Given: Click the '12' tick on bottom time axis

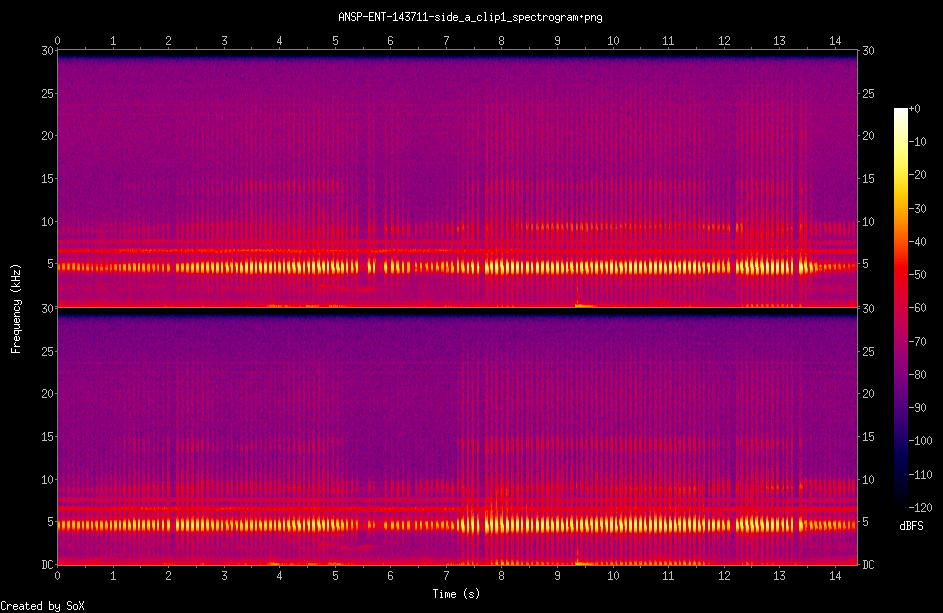Looking at the screenshot, I should click(724, 576).
